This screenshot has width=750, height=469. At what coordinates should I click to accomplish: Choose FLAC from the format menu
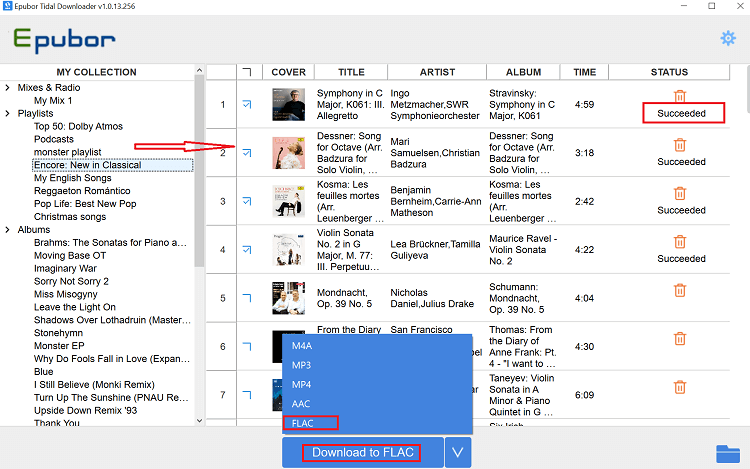[377, 423]
